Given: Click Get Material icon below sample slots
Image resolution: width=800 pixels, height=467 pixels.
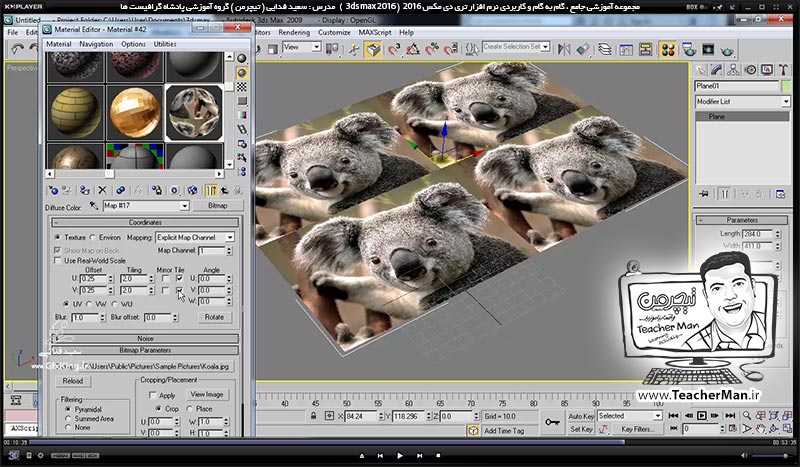Looking at the screenshot, I should click(53, 190).
